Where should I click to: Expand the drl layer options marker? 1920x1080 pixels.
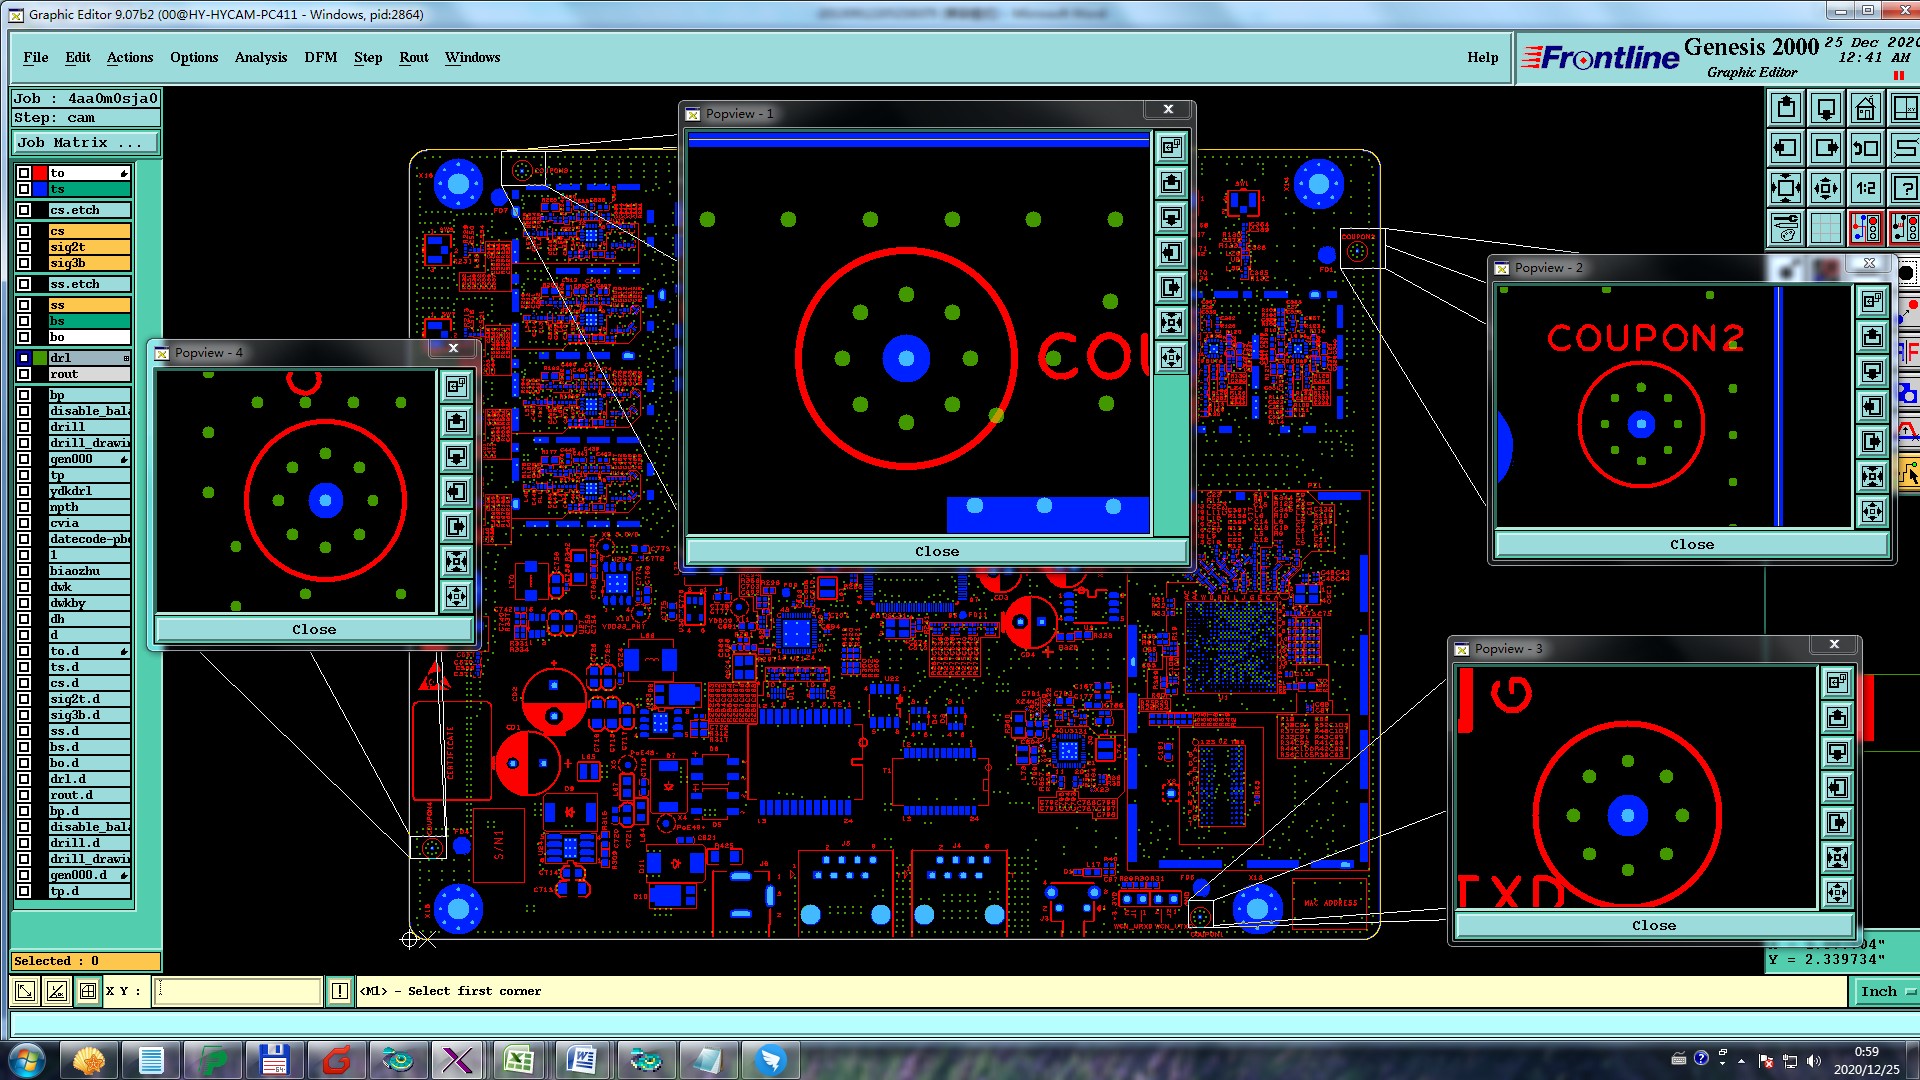coord(126,358)
